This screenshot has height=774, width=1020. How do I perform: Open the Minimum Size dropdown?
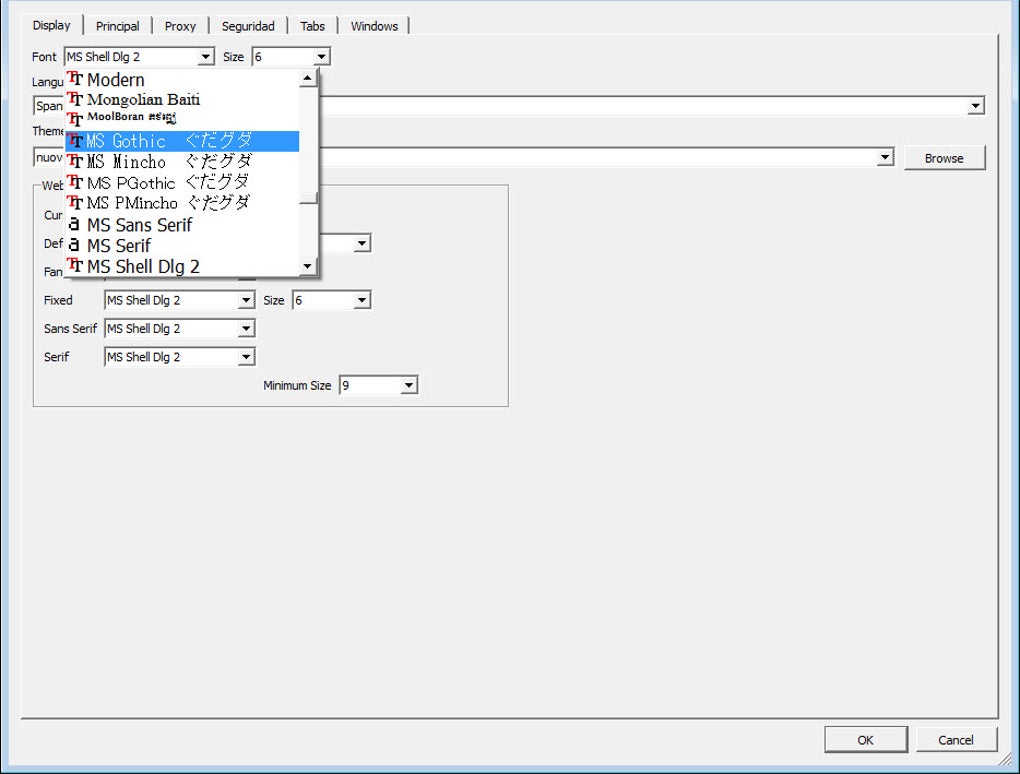click(409, 385)
